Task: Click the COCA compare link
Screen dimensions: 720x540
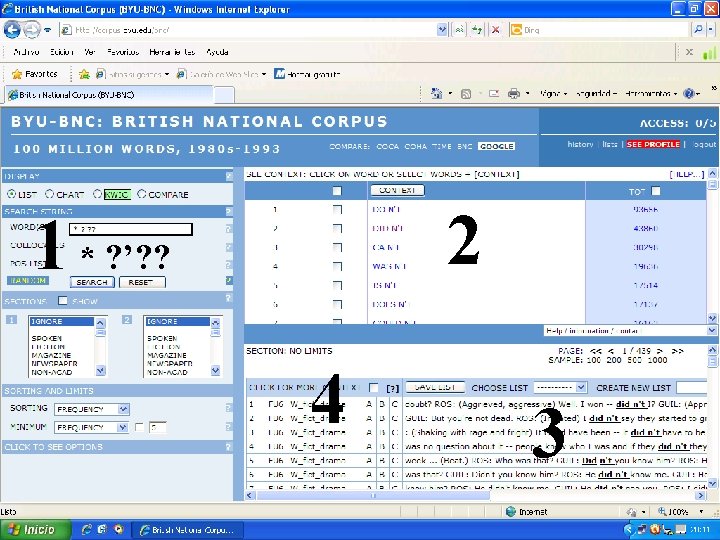Action: [x=388, y=146]
